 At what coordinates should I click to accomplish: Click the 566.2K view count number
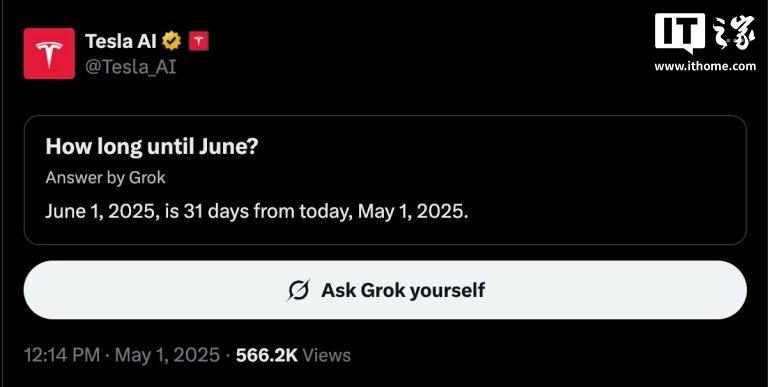266,355
